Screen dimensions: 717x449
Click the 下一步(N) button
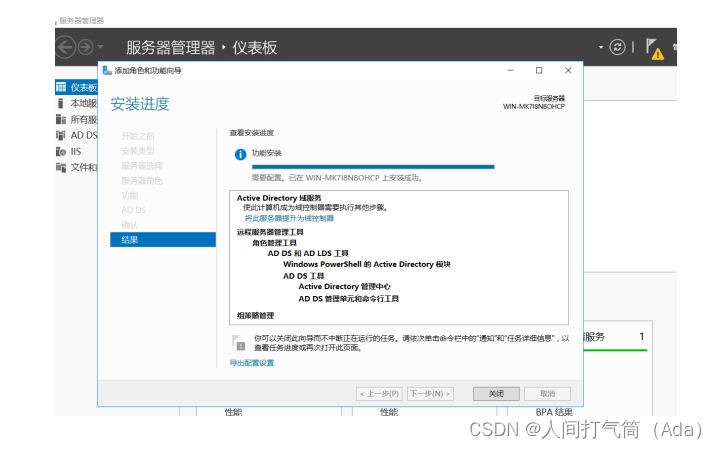[x=430, y=394]
